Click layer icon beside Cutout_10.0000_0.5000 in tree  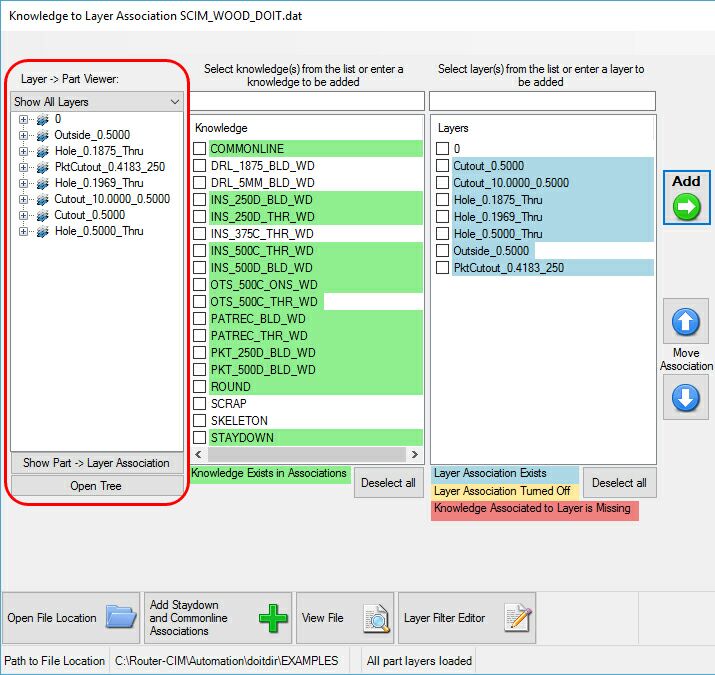[42, 199]
